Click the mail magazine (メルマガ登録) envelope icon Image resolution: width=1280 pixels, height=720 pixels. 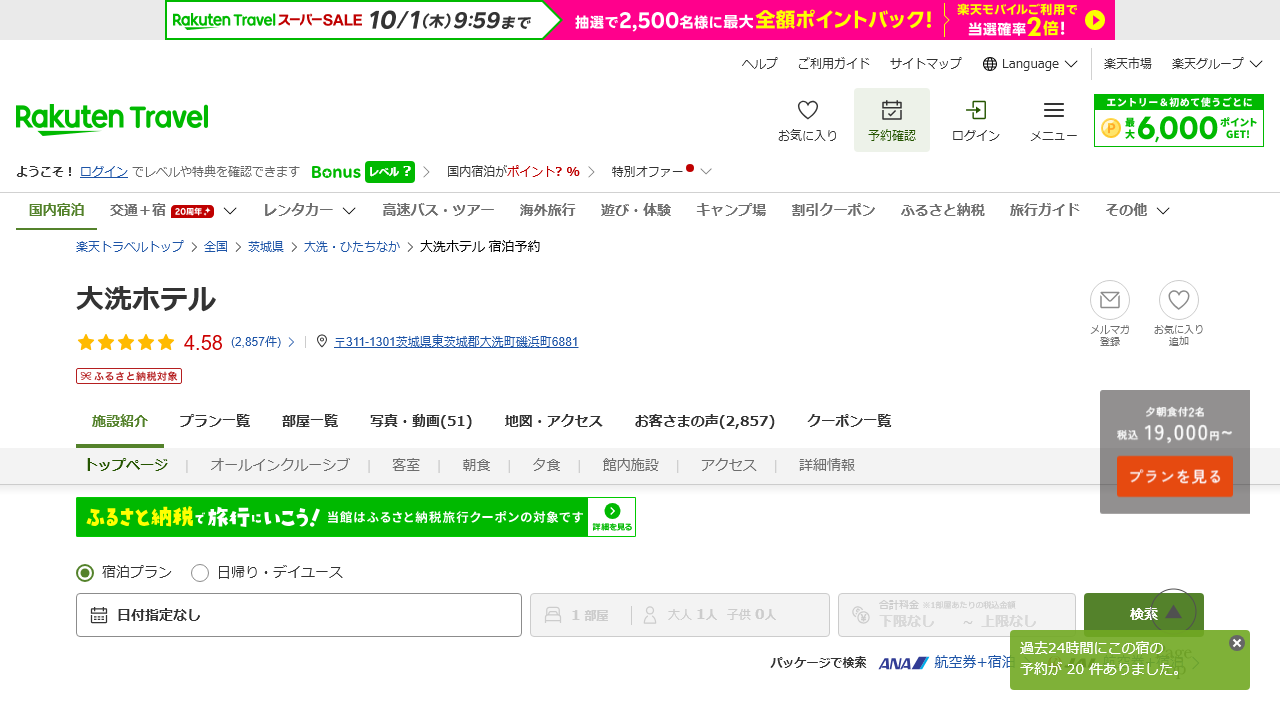(x=1110, y=300)
